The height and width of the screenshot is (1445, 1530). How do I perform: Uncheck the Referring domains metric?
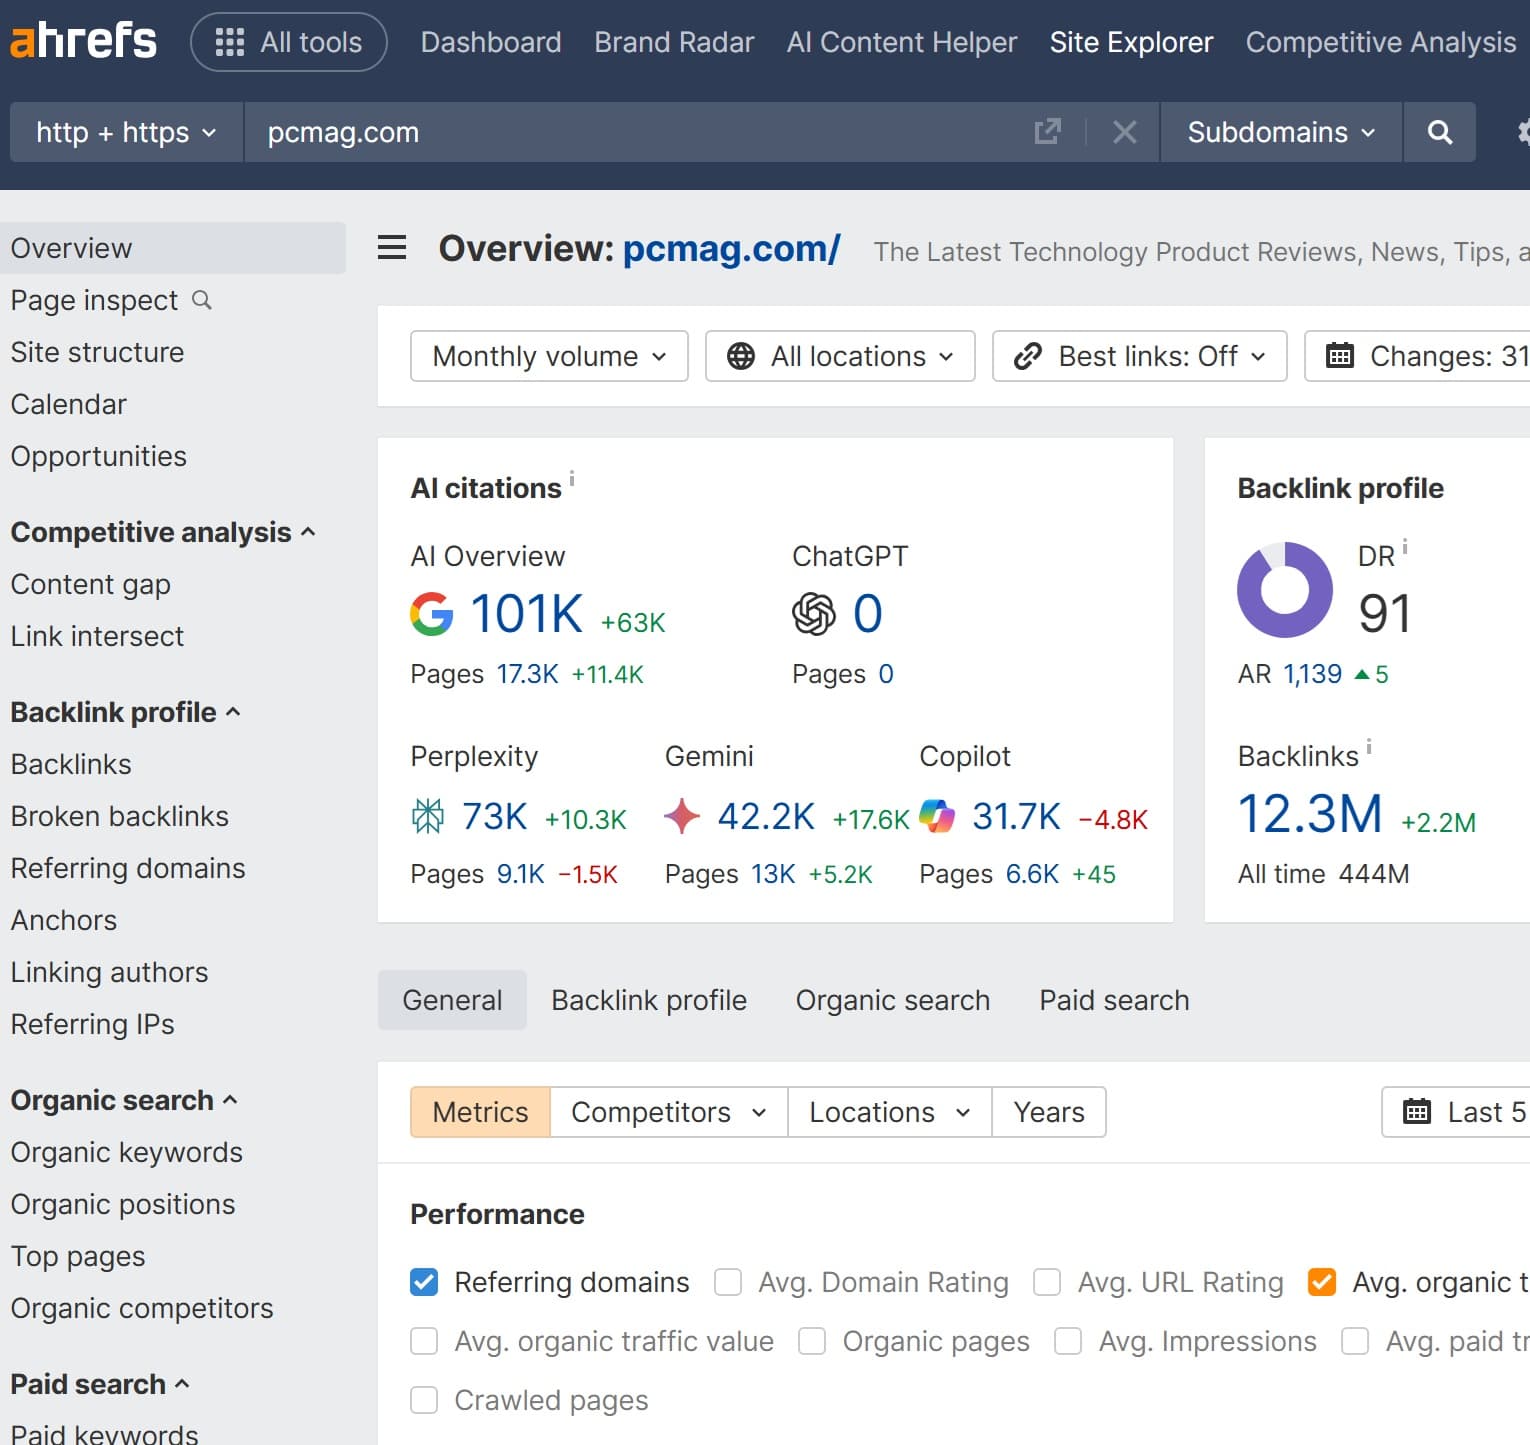(424, 1281)
